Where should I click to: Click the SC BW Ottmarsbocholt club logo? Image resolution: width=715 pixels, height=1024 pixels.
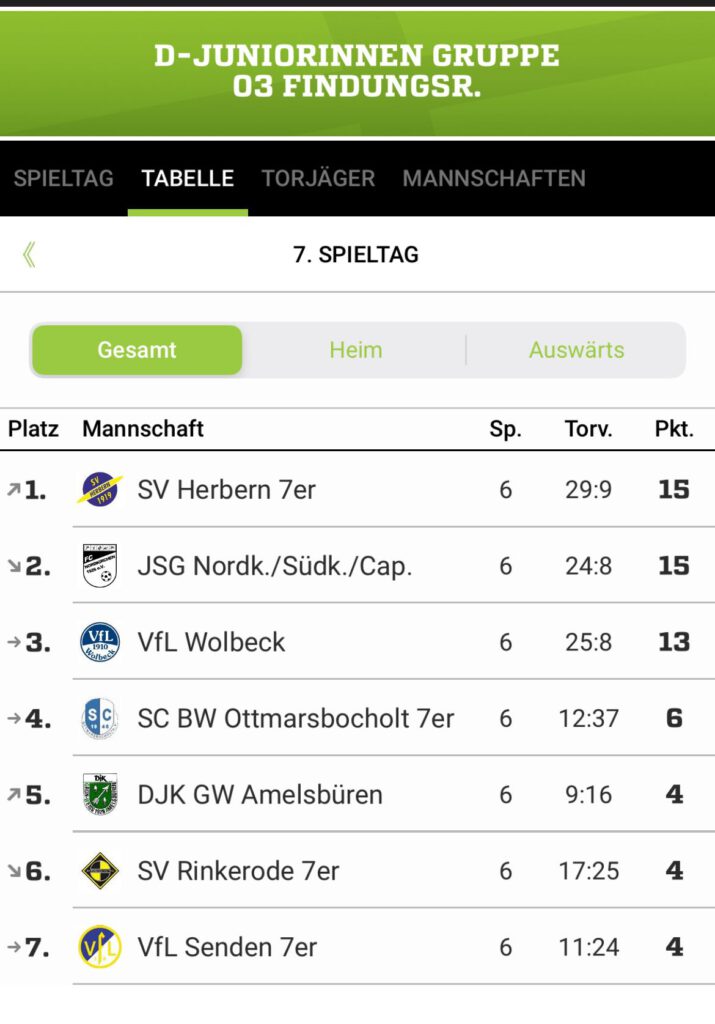(x=100, y=718)
